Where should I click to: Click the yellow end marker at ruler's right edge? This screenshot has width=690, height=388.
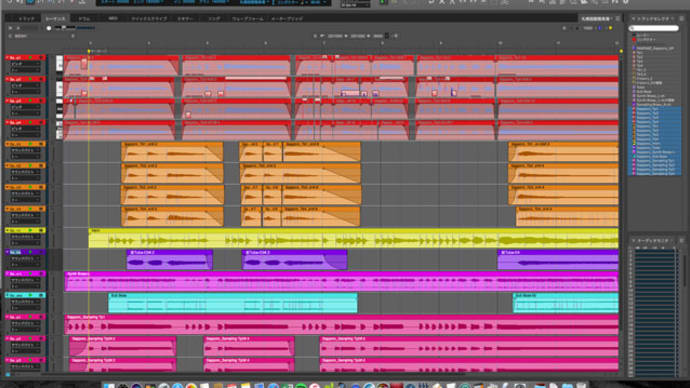[621, 51]
